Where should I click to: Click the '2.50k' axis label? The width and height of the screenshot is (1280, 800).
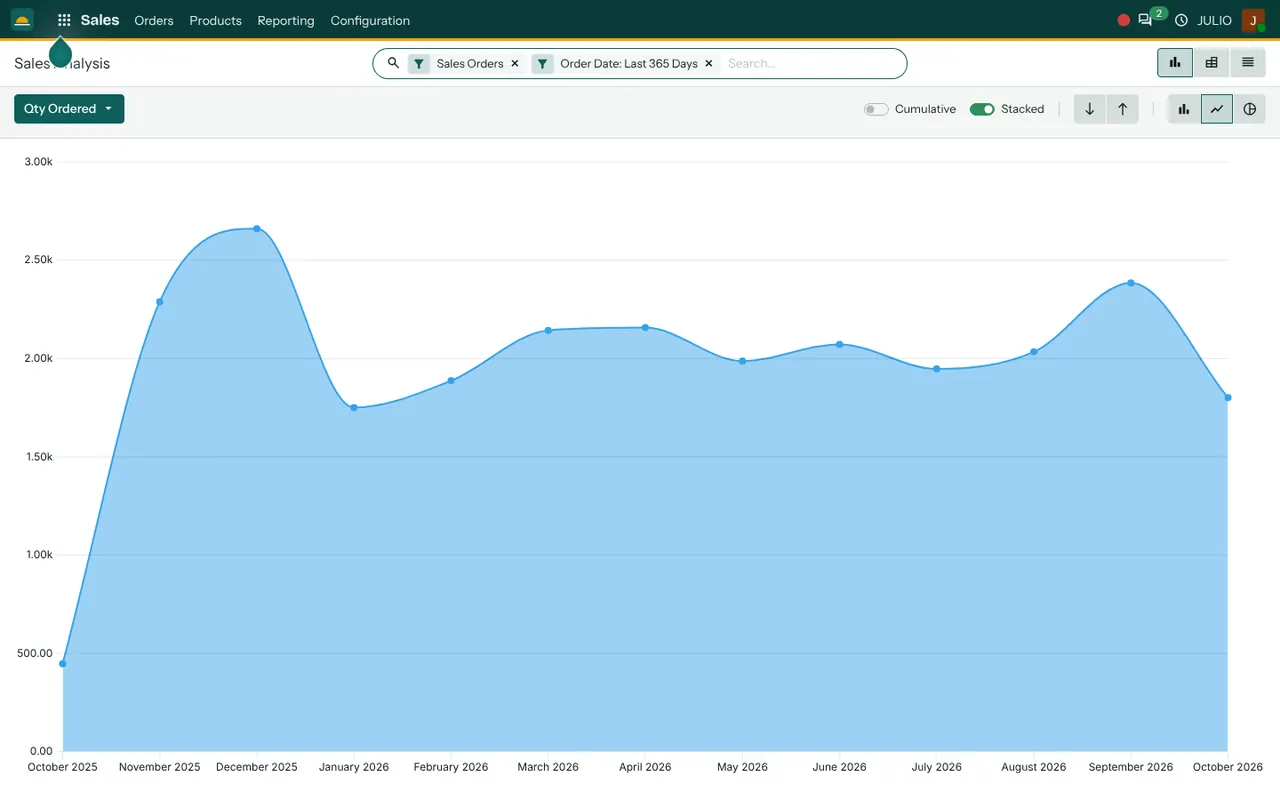(x=38, y=260)
